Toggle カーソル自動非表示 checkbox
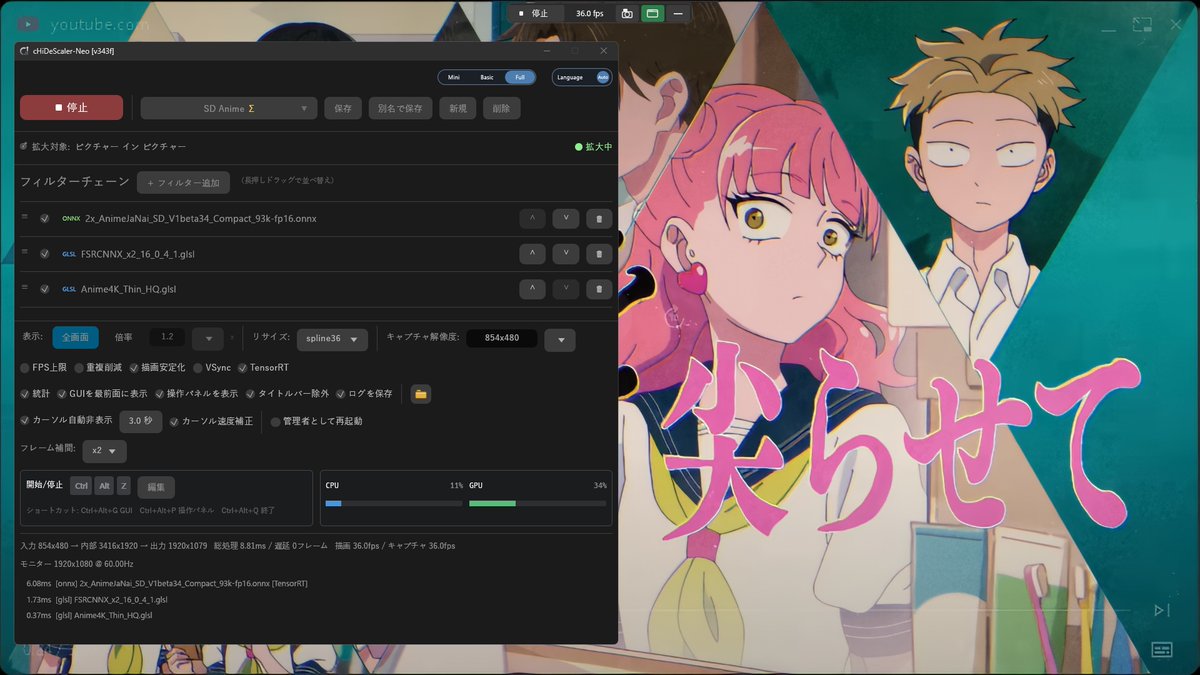Image resolution: width=1200 pixels, height=675 pixels. coord(25,421)
